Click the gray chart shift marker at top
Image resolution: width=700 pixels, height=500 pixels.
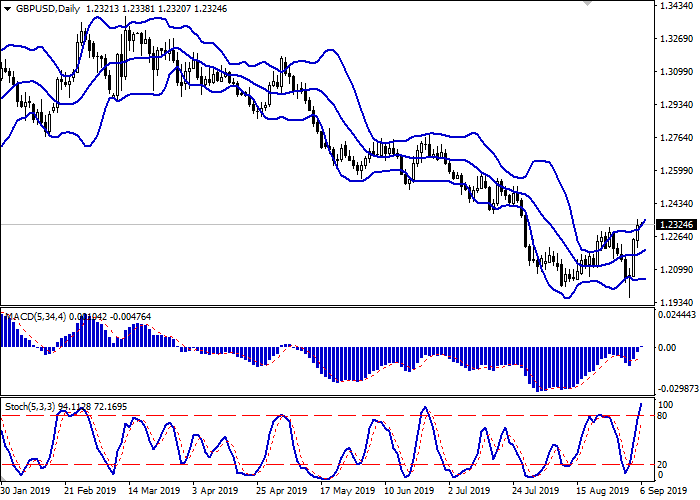[x=587, y=5]
